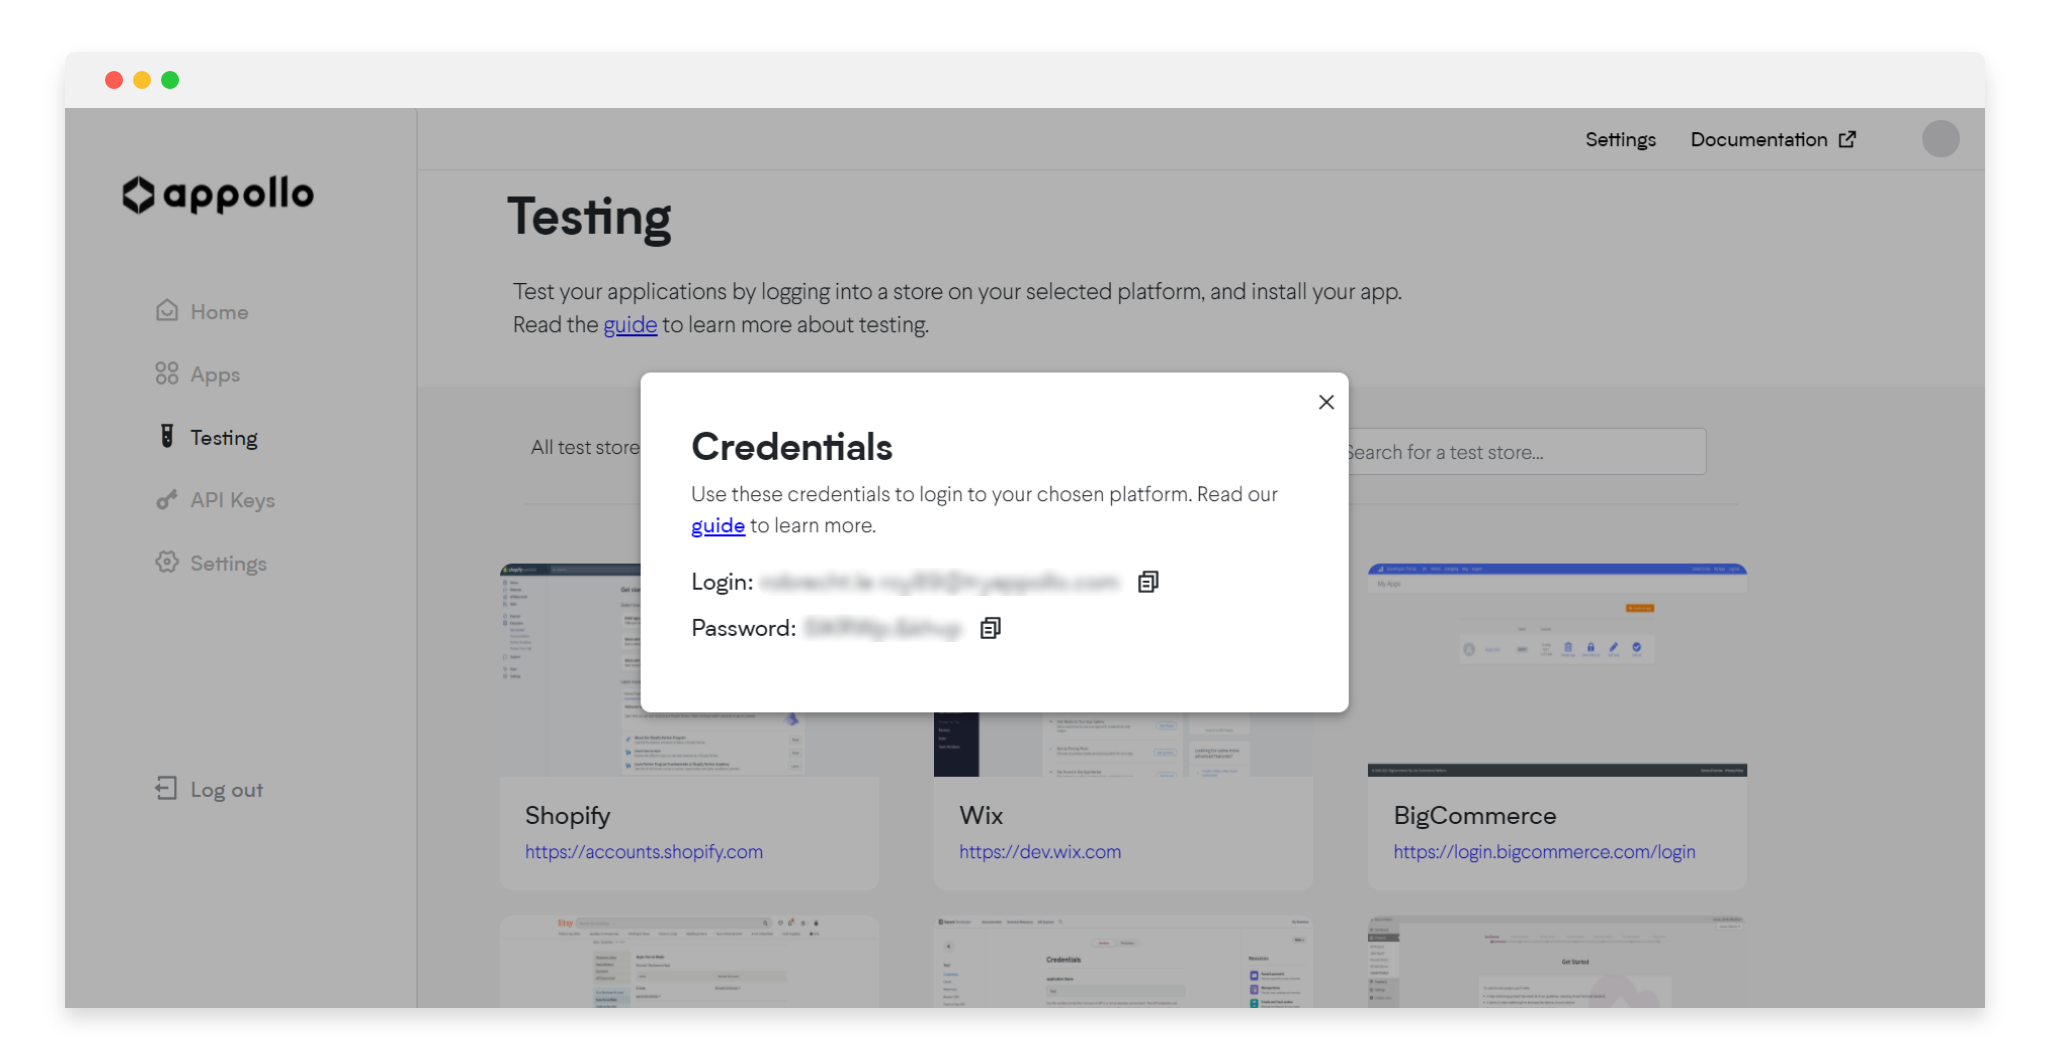The height and width of the screenshot is (1060, 2050).
Task: Open Documentation in the top bar
Action: click(1759, 140)
